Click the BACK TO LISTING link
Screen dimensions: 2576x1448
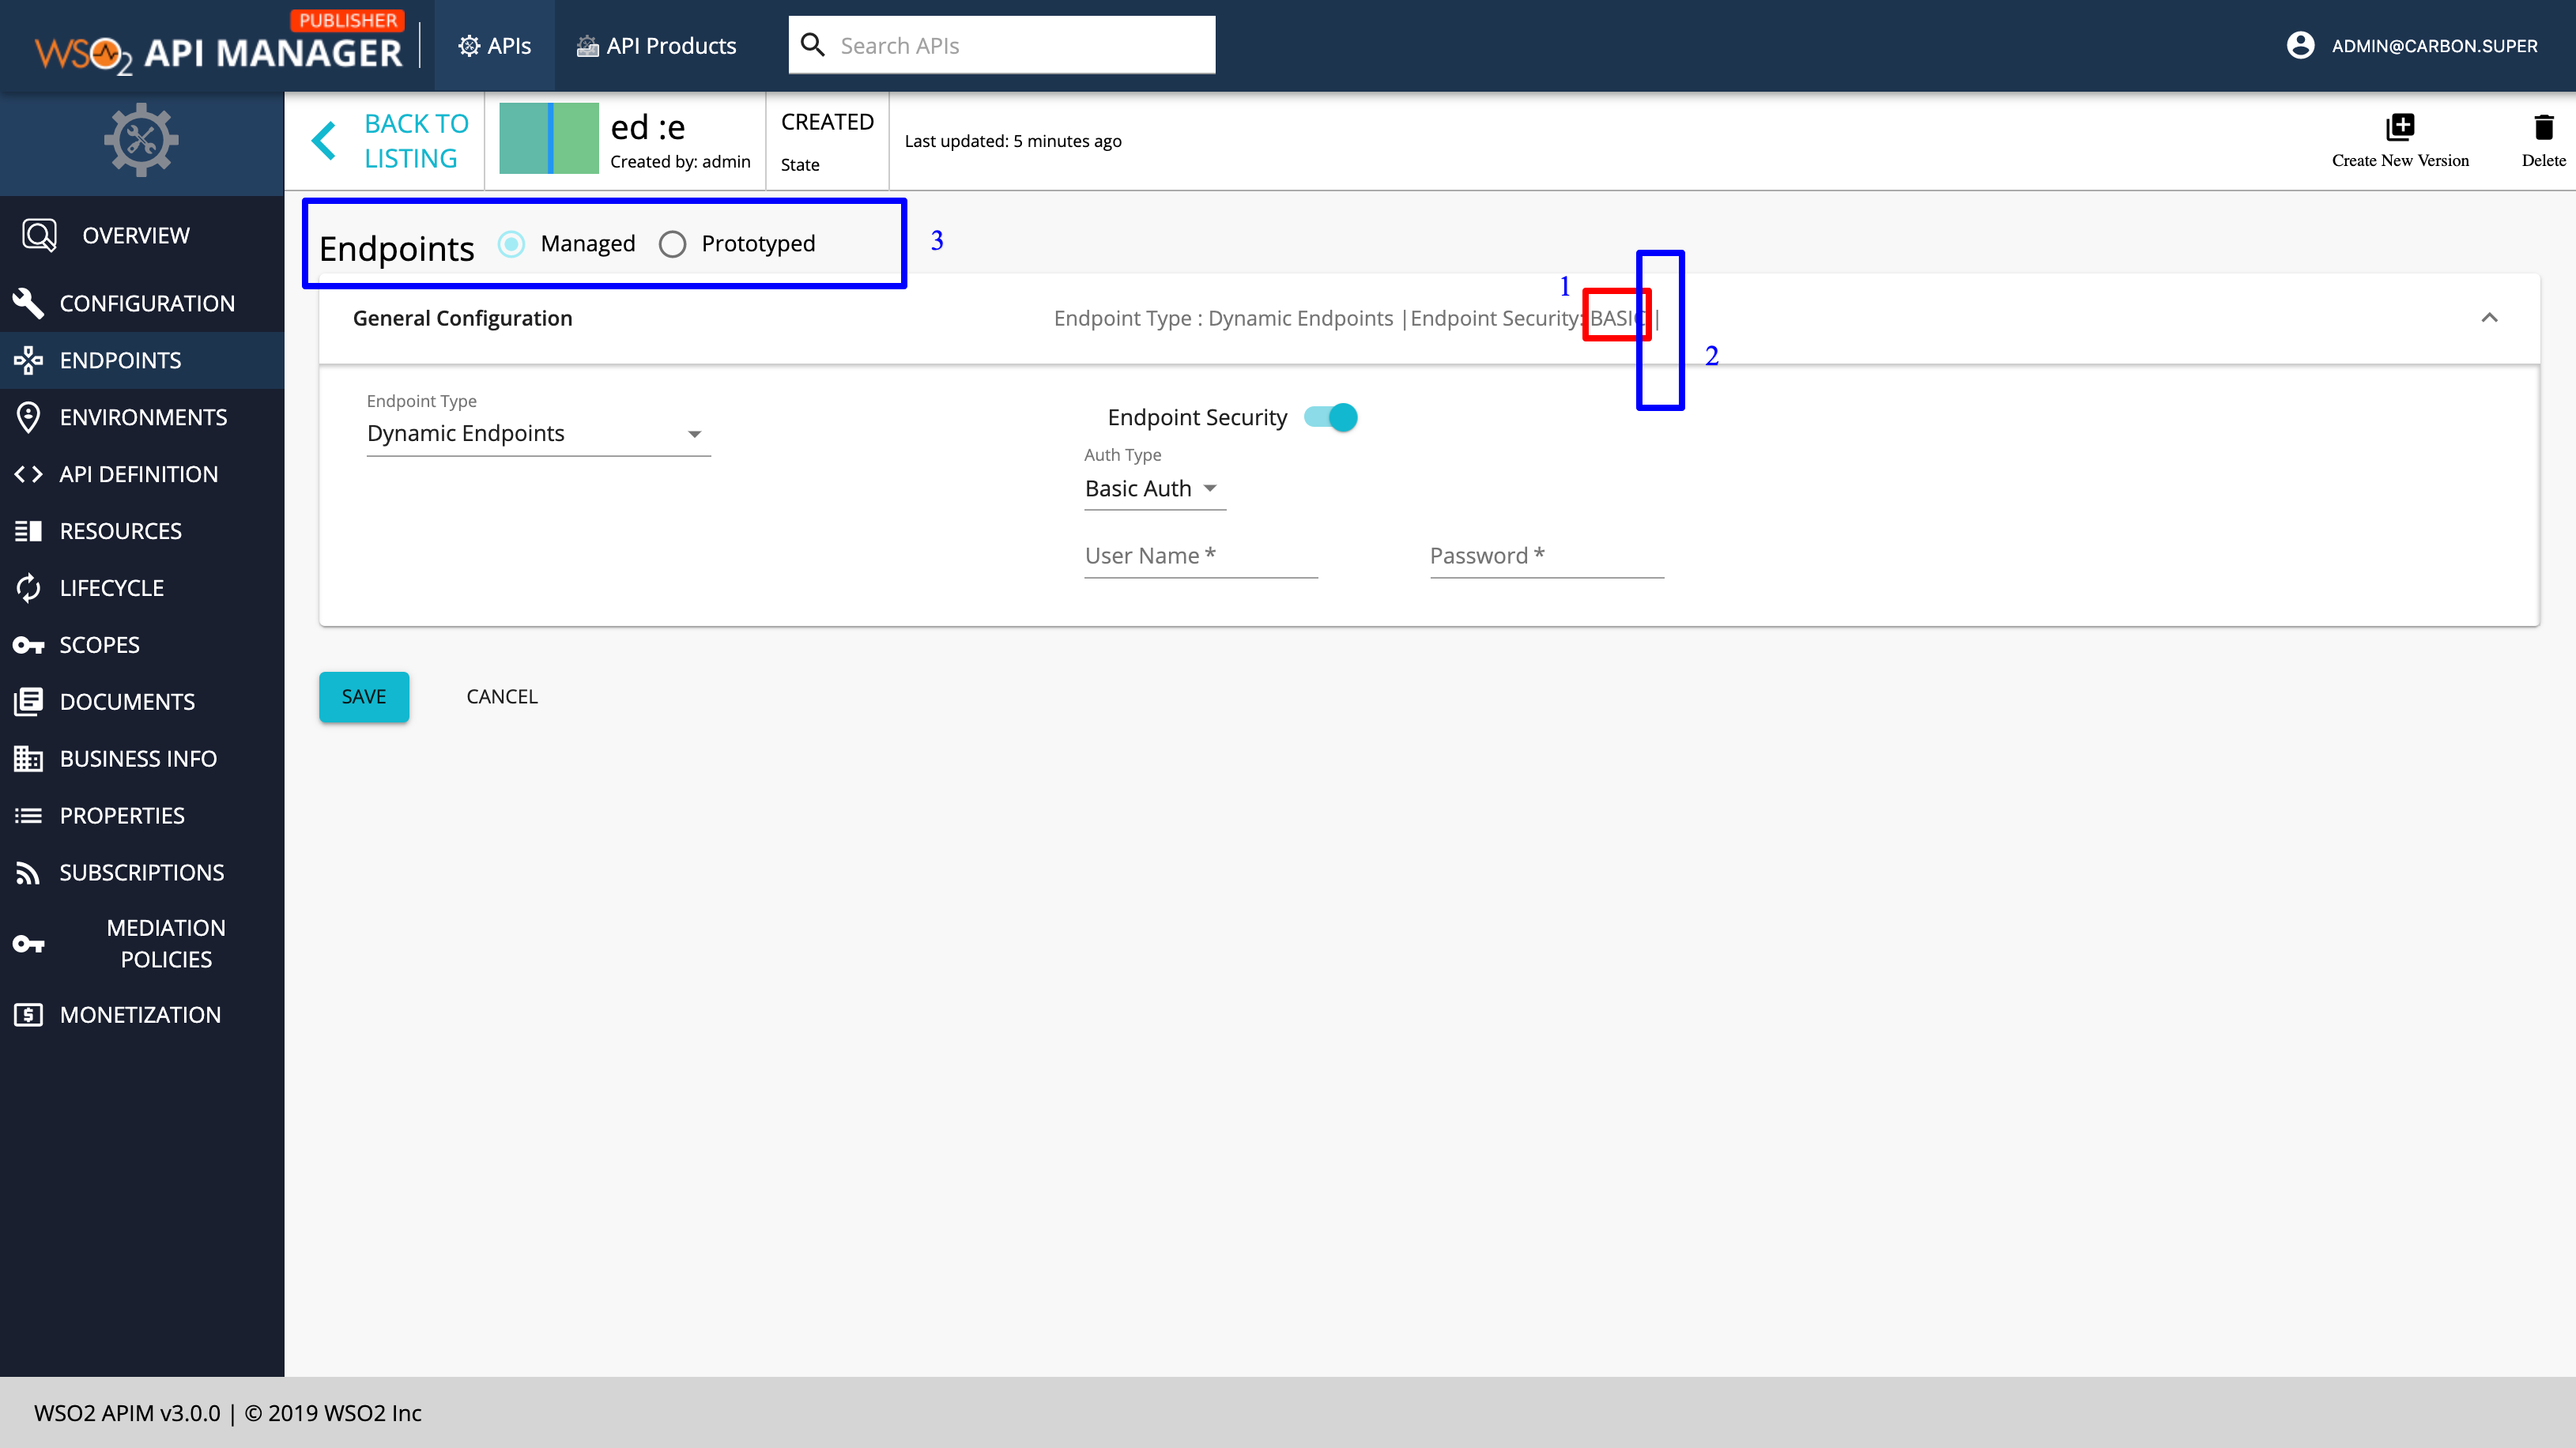point(416,140)
